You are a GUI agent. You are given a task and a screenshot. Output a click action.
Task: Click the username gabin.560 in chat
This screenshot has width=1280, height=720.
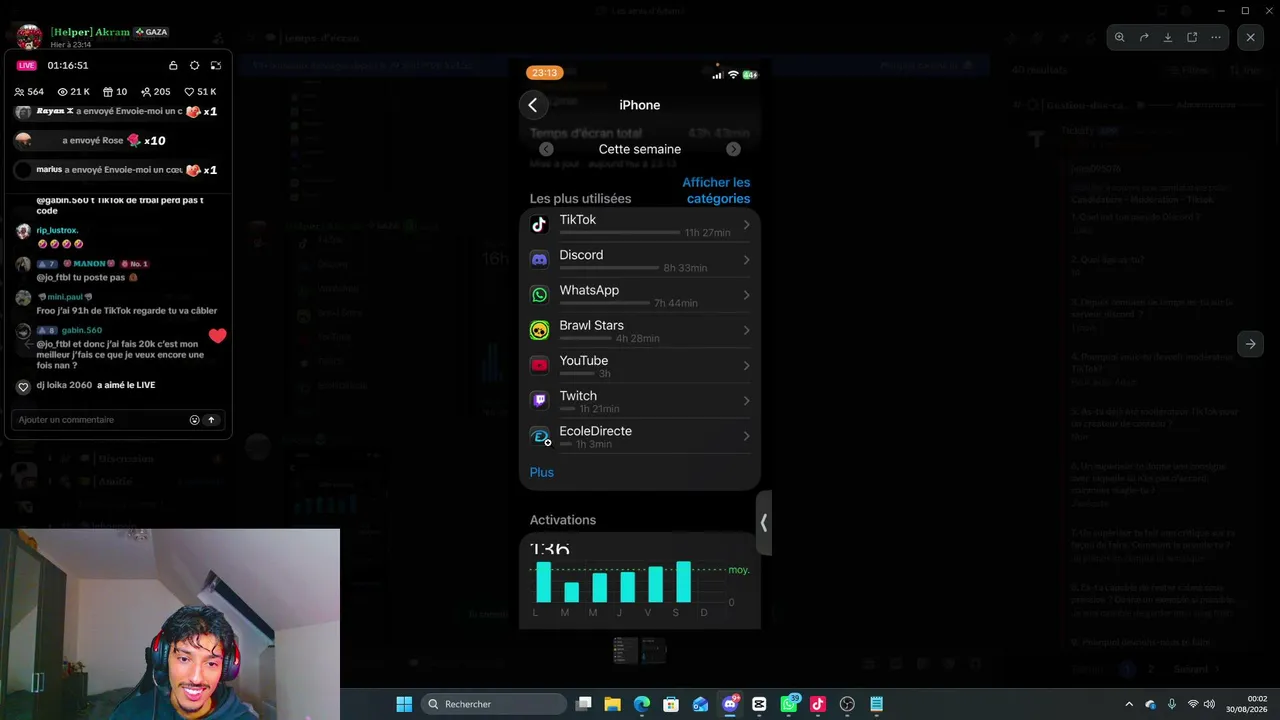82,330
